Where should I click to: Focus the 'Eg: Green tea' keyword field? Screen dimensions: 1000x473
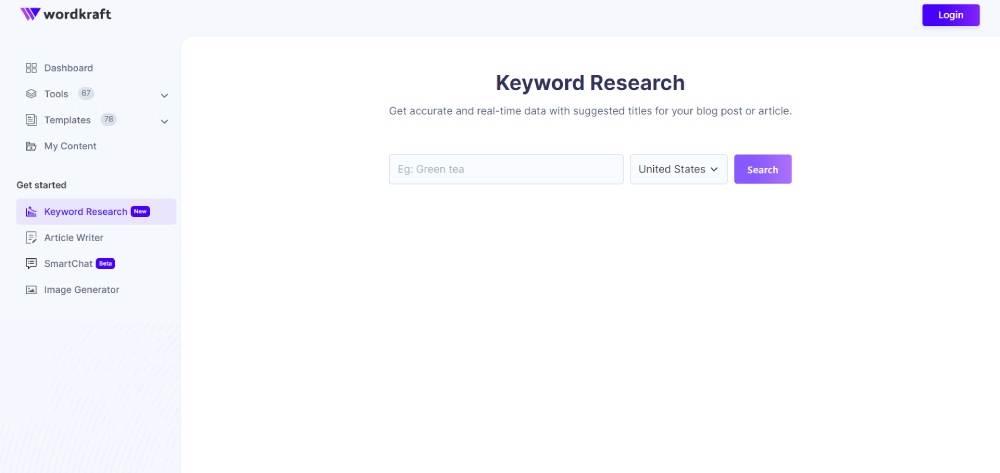coord(506,169)
